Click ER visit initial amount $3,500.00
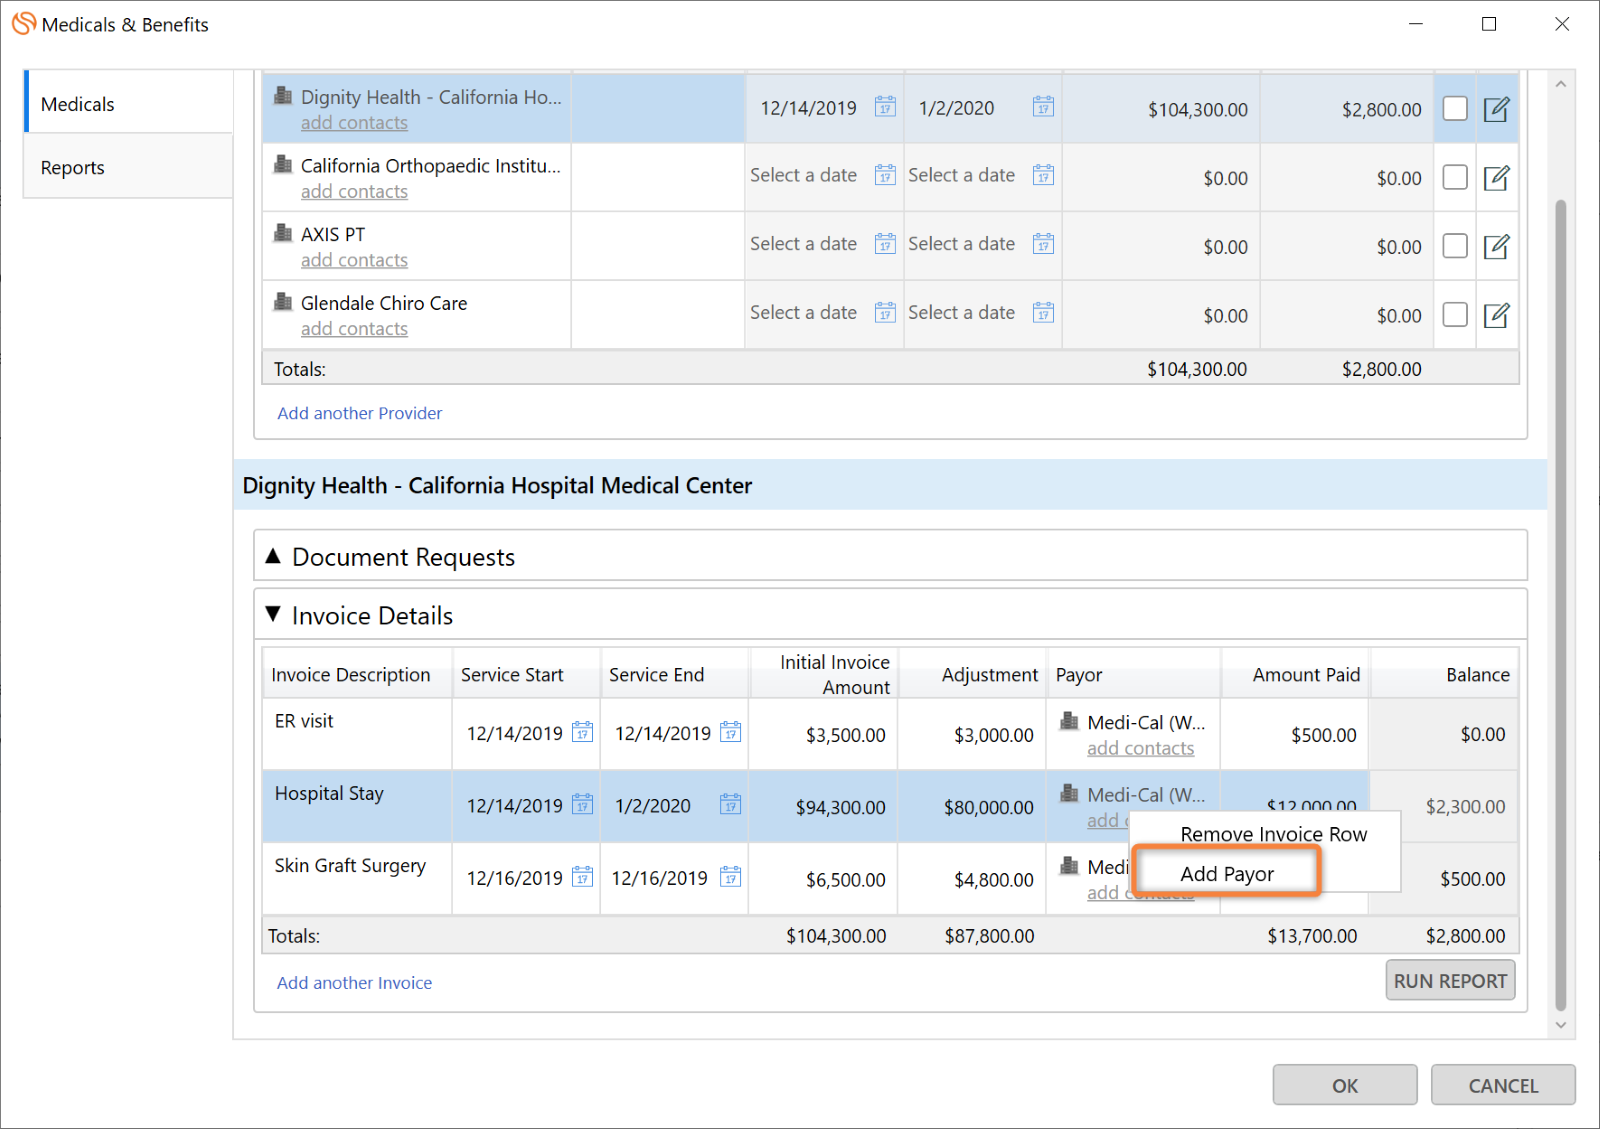This screenshot has width=1600, height=1129. [x=846, y=735]
